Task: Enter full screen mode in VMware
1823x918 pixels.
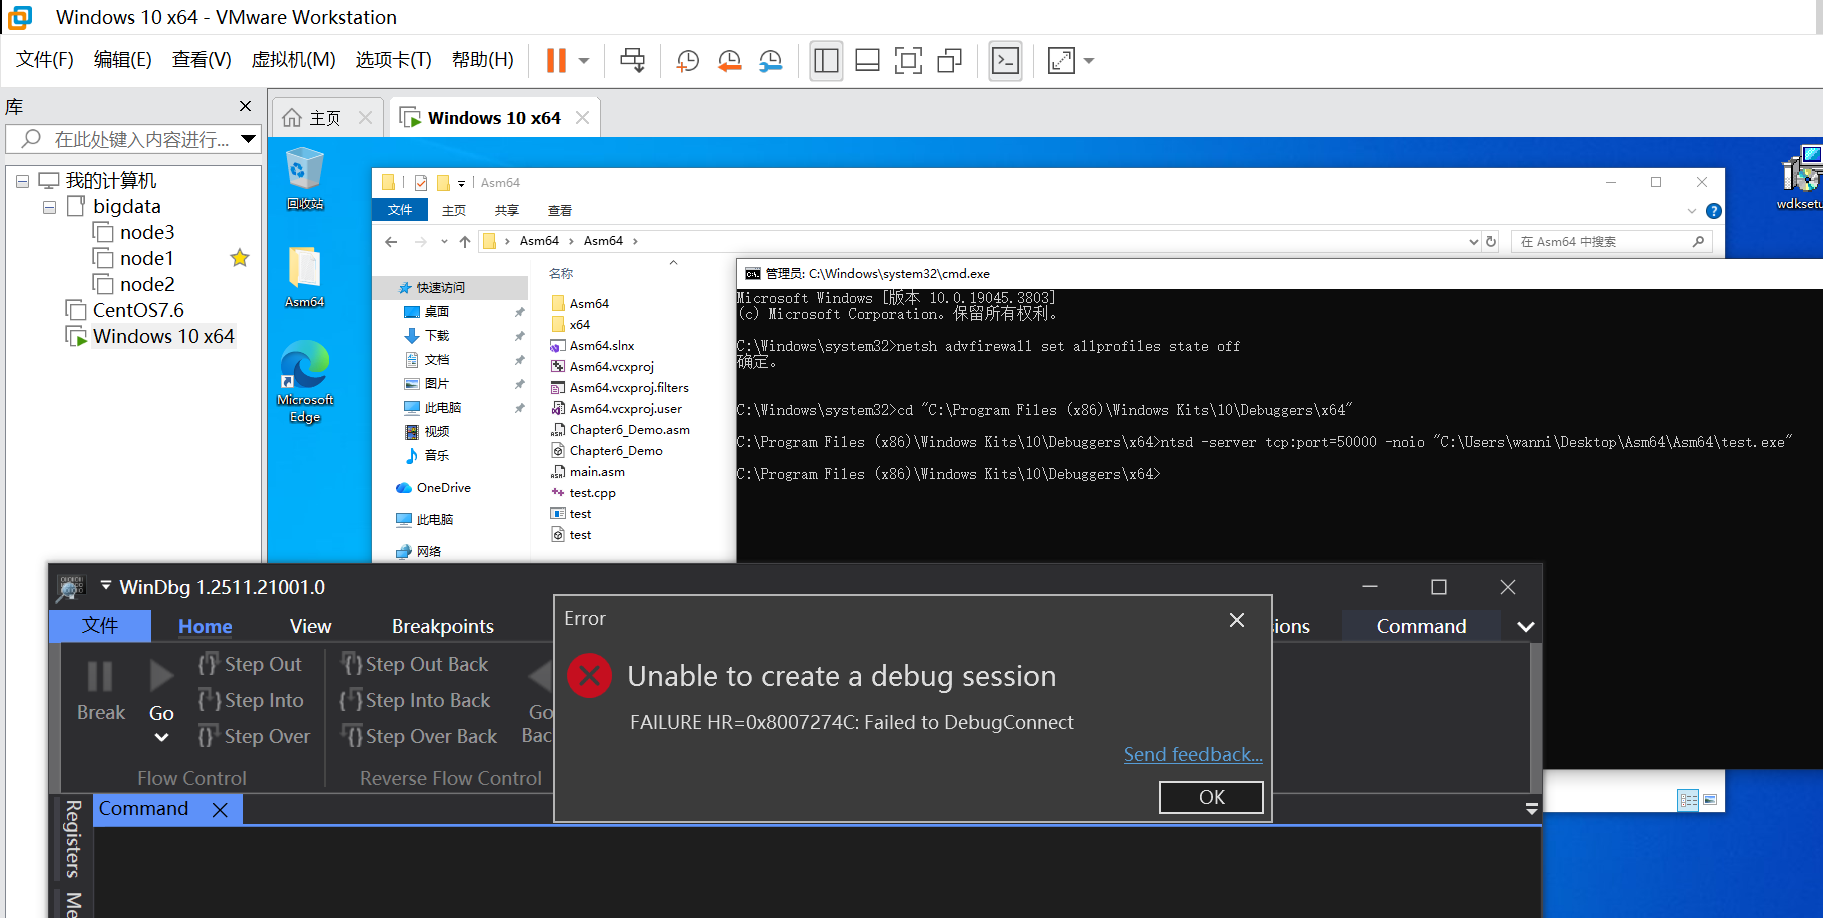Action: point(908,61)
